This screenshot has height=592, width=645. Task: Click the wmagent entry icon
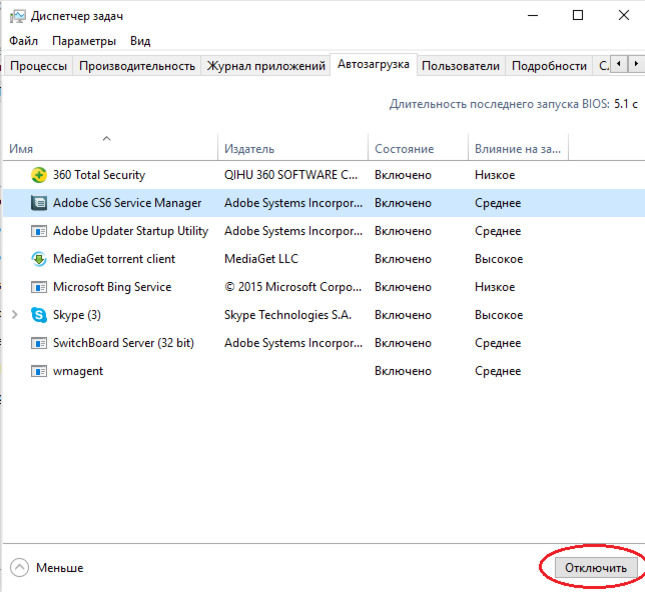(x=39, y=371)
